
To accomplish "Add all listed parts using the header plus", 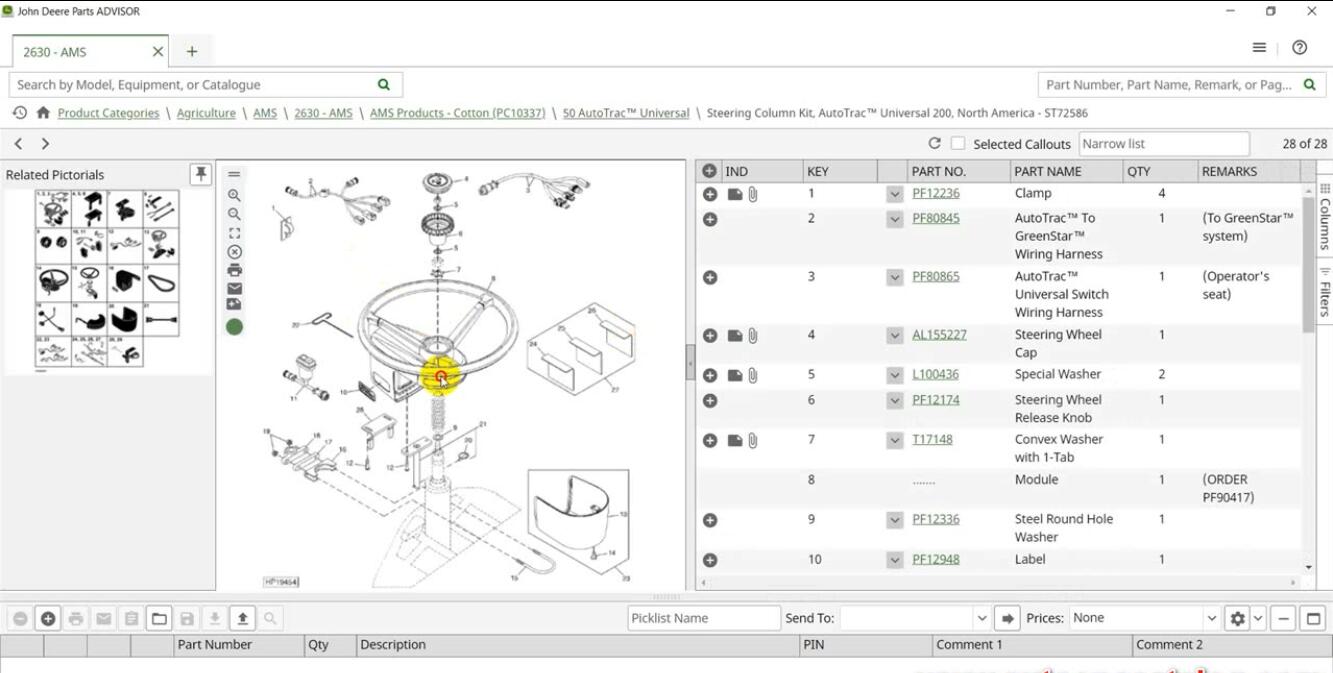I will coord(709,171).
